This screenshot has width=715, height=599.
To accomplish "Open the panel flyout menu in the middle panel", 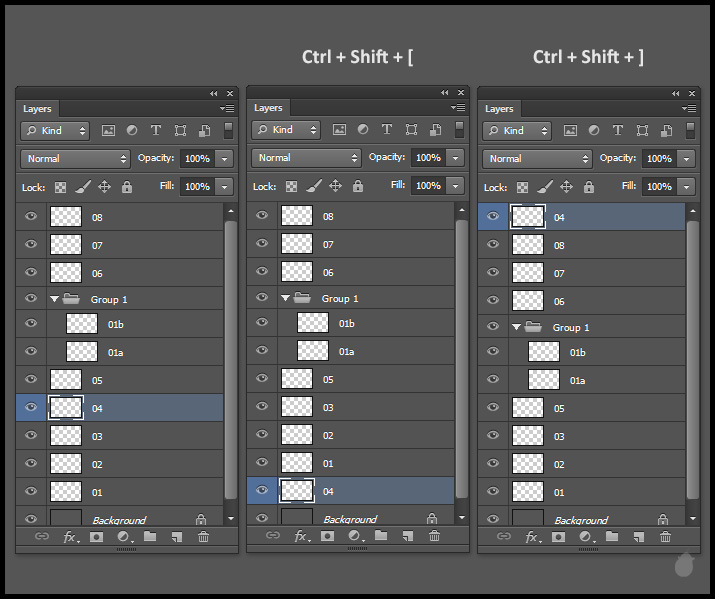I will coord(457,108).
